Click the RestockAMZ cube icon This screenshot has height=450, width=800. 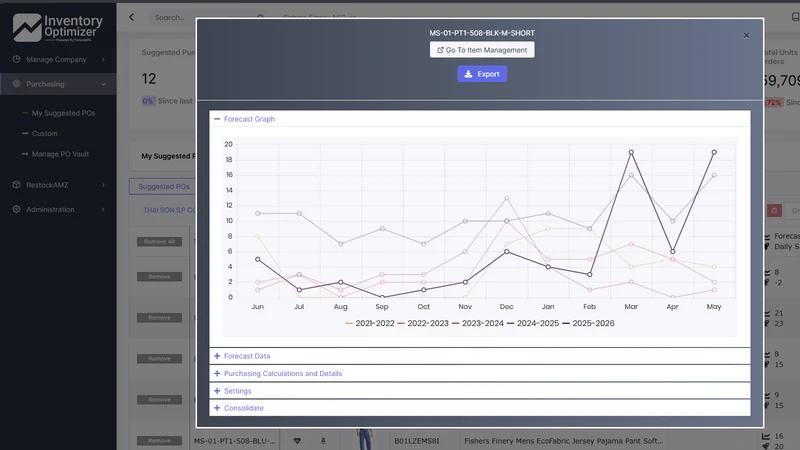click(16, 185)
